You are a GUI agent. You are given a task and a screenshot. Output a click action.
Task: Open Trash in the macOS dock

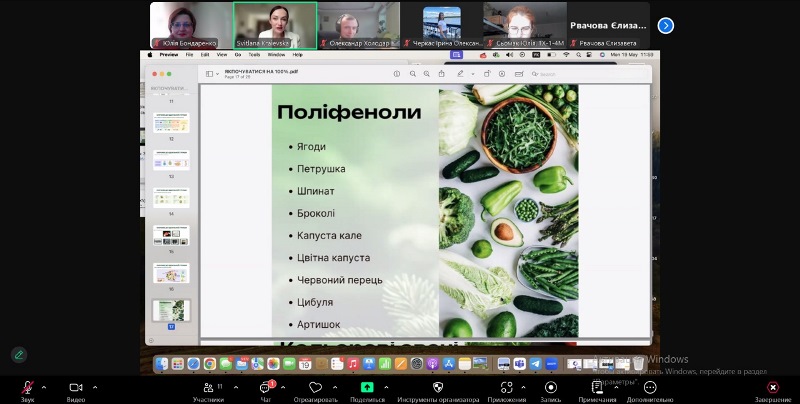[638, 364]
